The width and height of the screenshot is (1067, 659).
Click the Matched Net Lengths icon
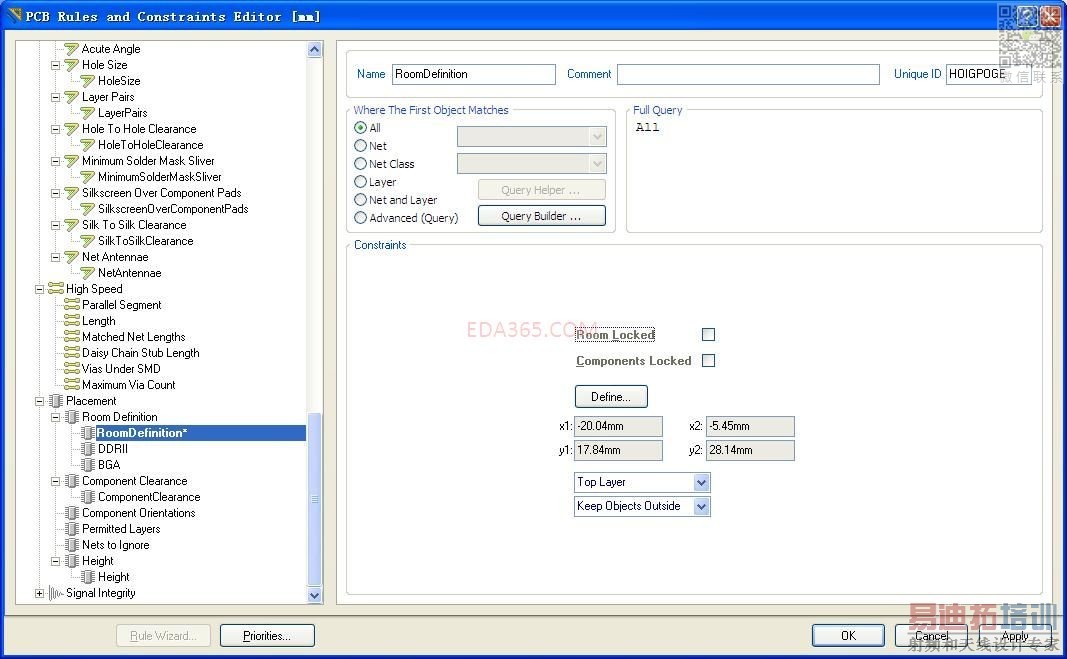tap(71, 337)
